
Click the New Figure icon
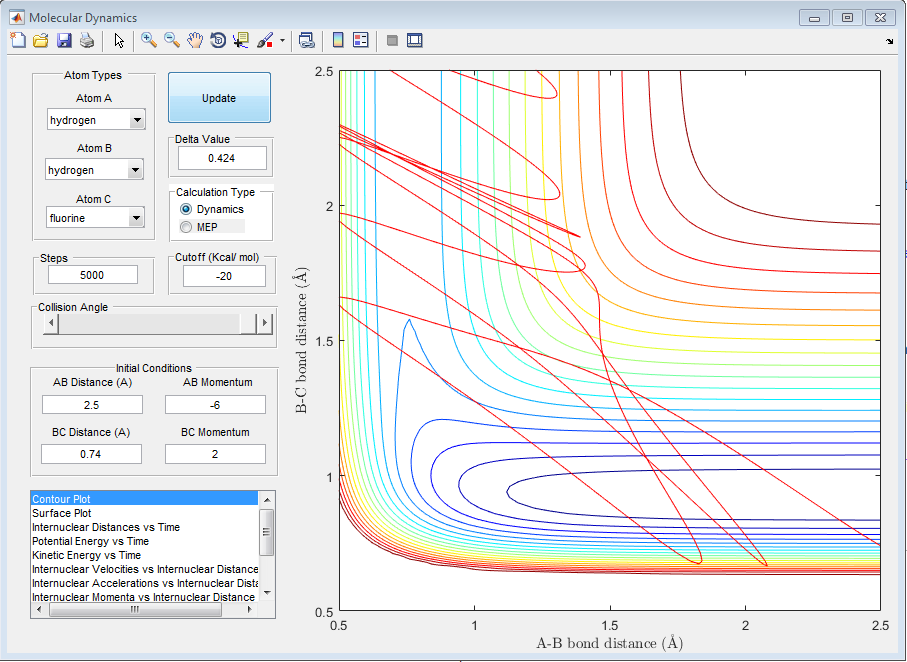17,41
